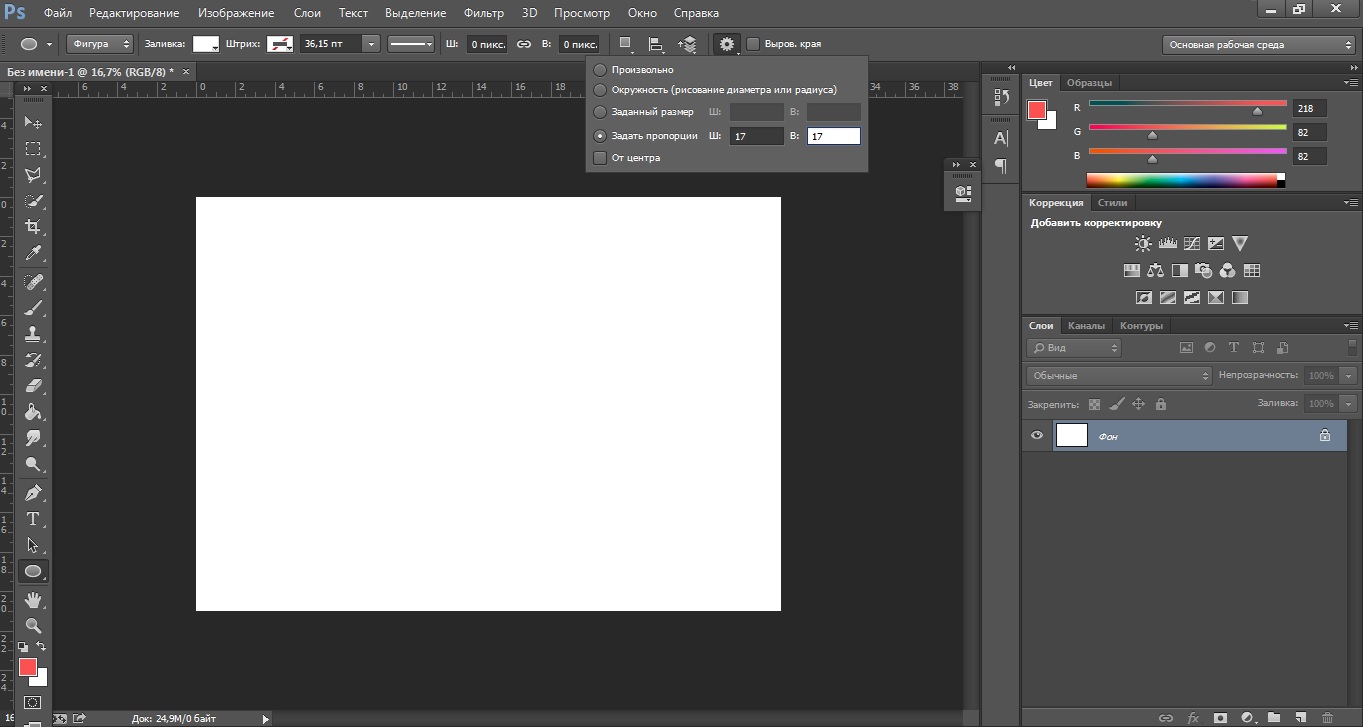Select the Clone Stamp tool
The image size is (1363, 727).
click(x=33, y=333)
